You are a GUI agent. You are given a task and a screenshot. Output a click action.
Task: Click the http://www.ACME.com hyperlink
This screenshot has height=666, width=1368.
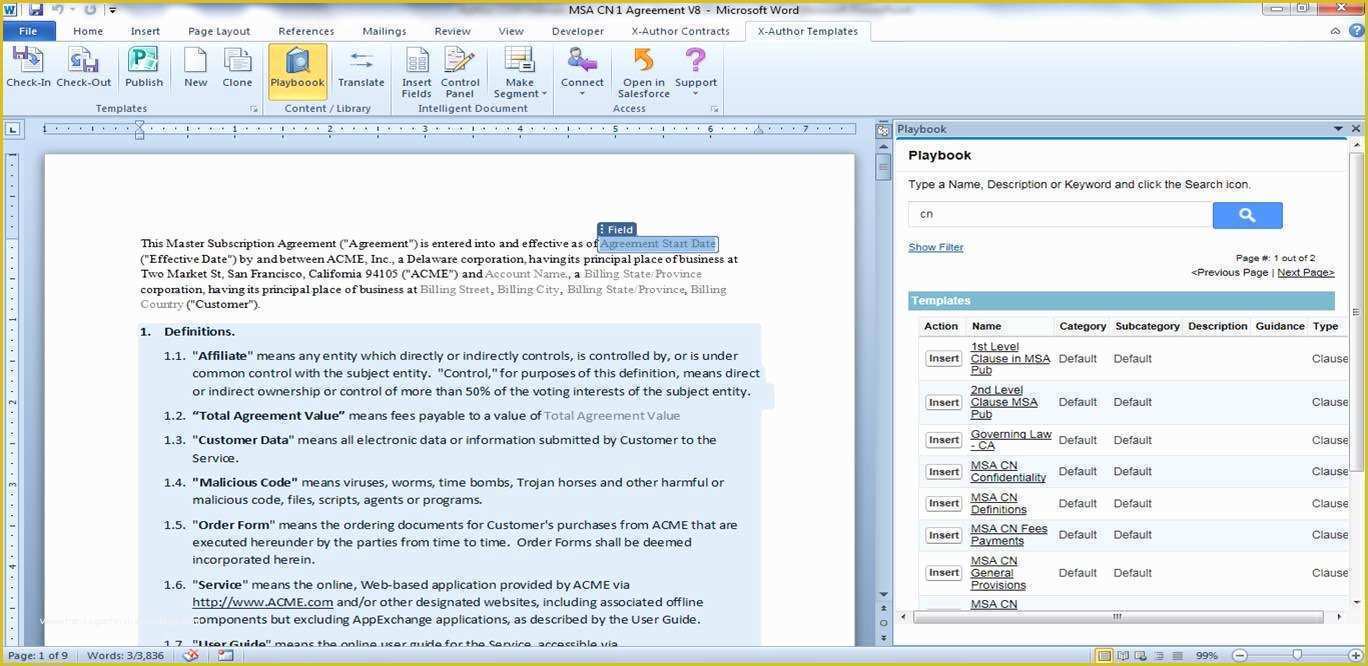coord(263,602)
